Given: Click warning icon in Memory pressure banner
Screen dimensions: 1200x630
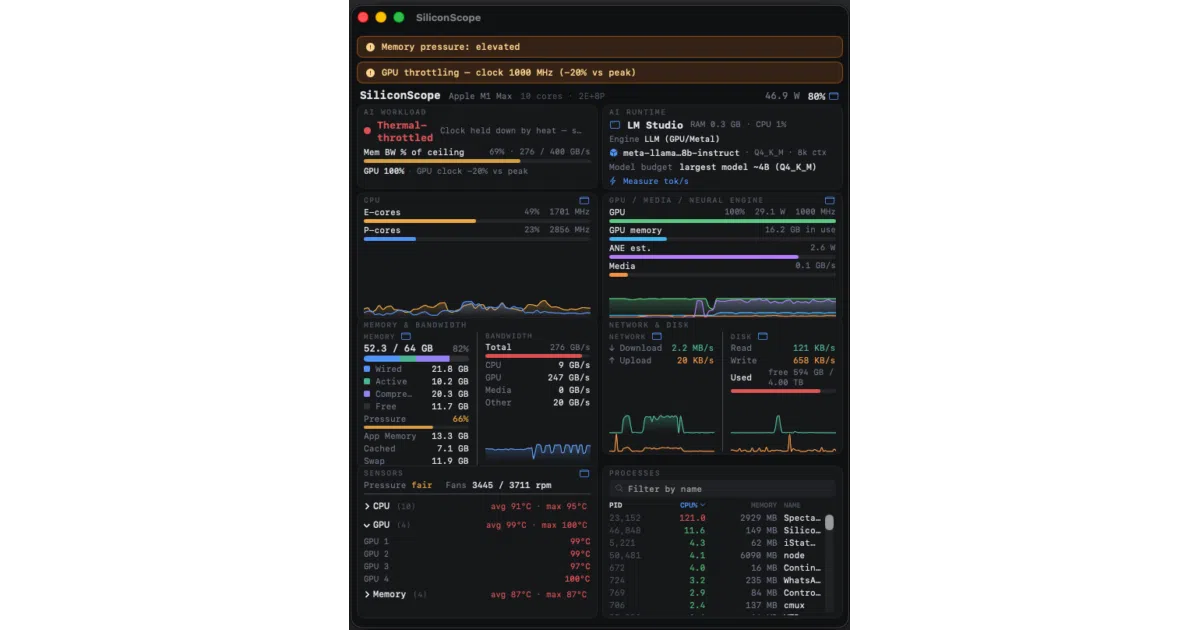Looking at the screenshot, I should 370,47.
